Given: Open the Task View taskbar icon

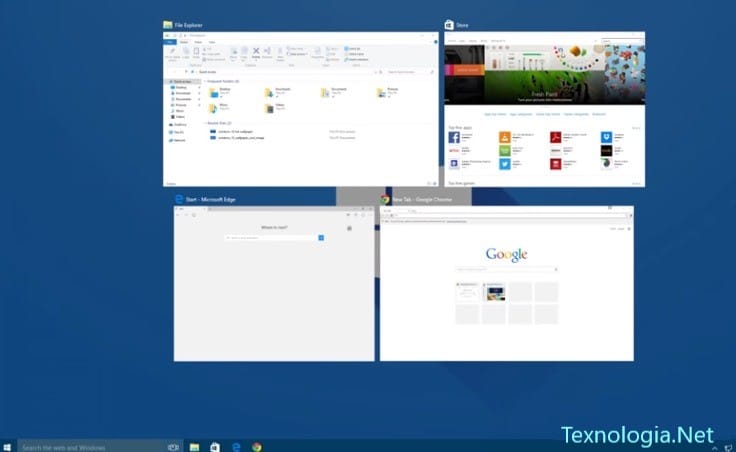Looking at the screenshot, I should (173, 446).
